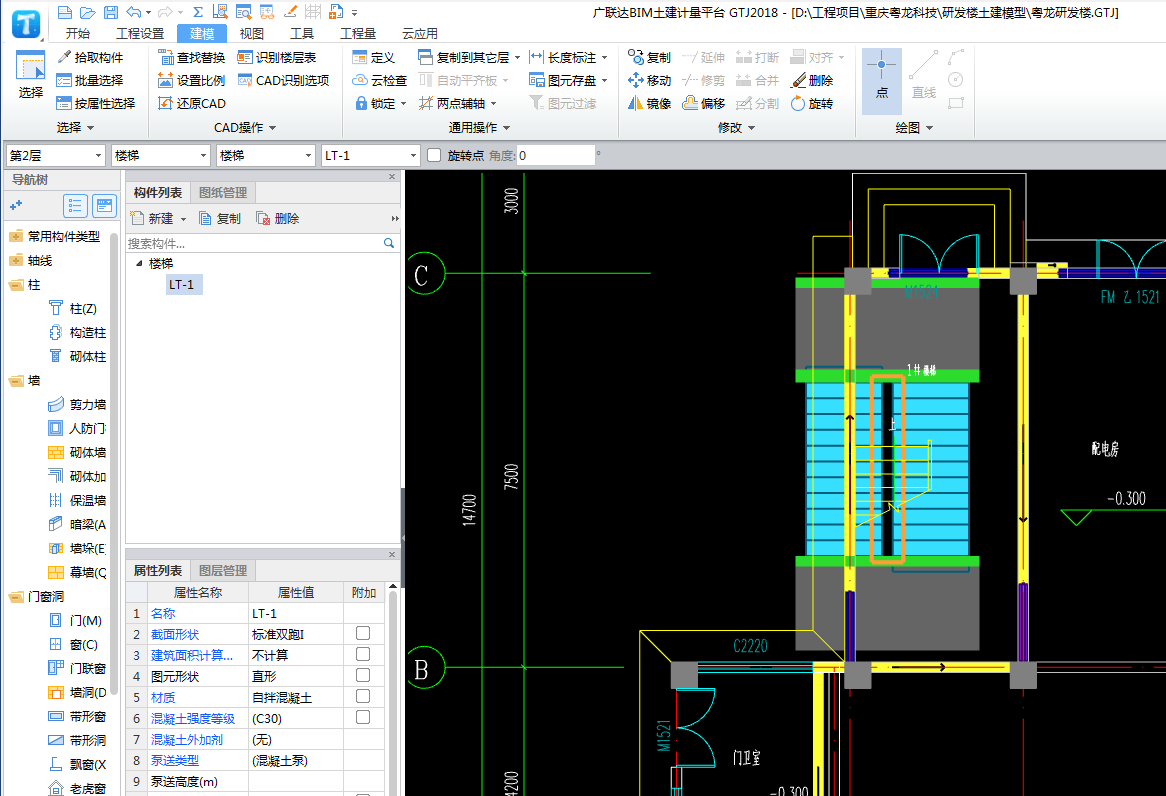This screenshot has width=1166, height=796.
Task: Click the 名称 property value LT-1
Action: (x=296, y=614)
